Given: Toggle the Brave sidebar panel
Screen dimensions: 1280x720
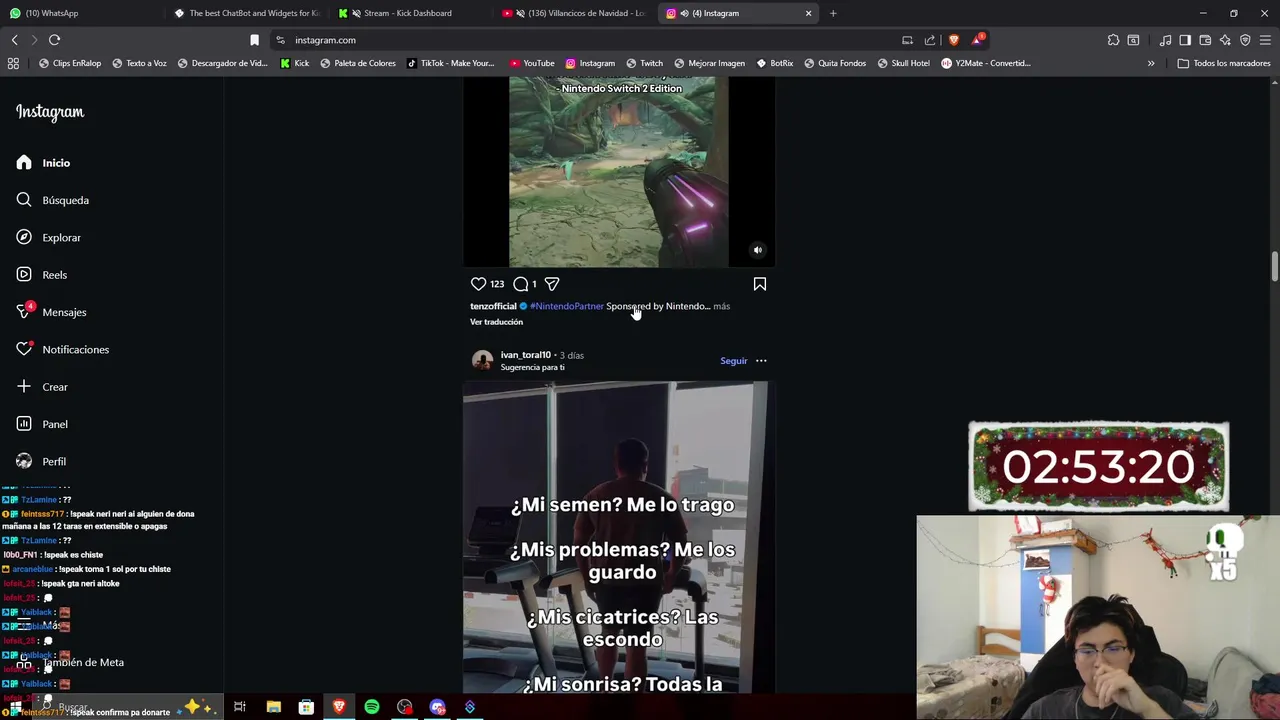Looking at the screenshot, I should (1185, 40).
